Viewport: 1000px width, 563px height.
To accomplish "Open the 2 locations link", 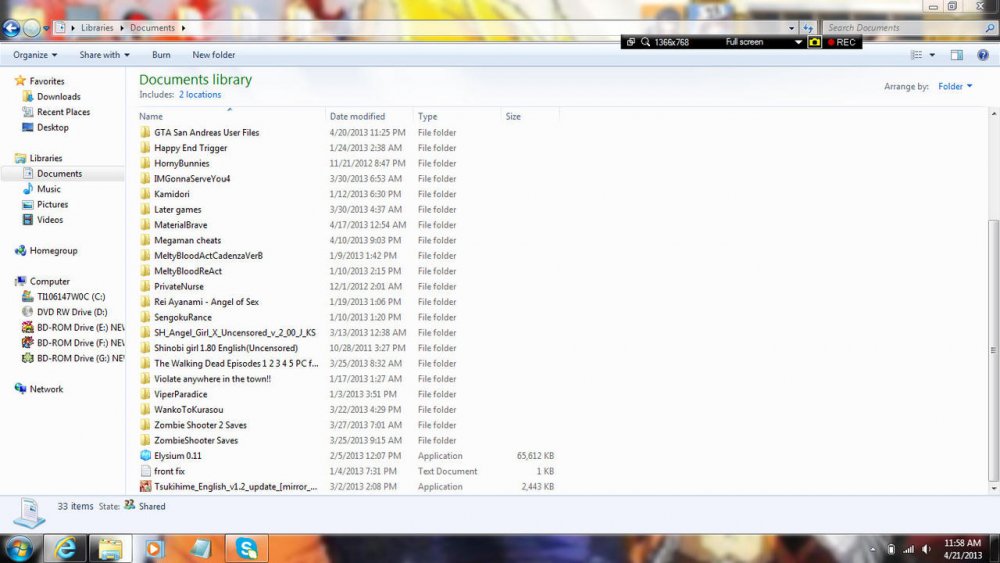I will 200,95.
